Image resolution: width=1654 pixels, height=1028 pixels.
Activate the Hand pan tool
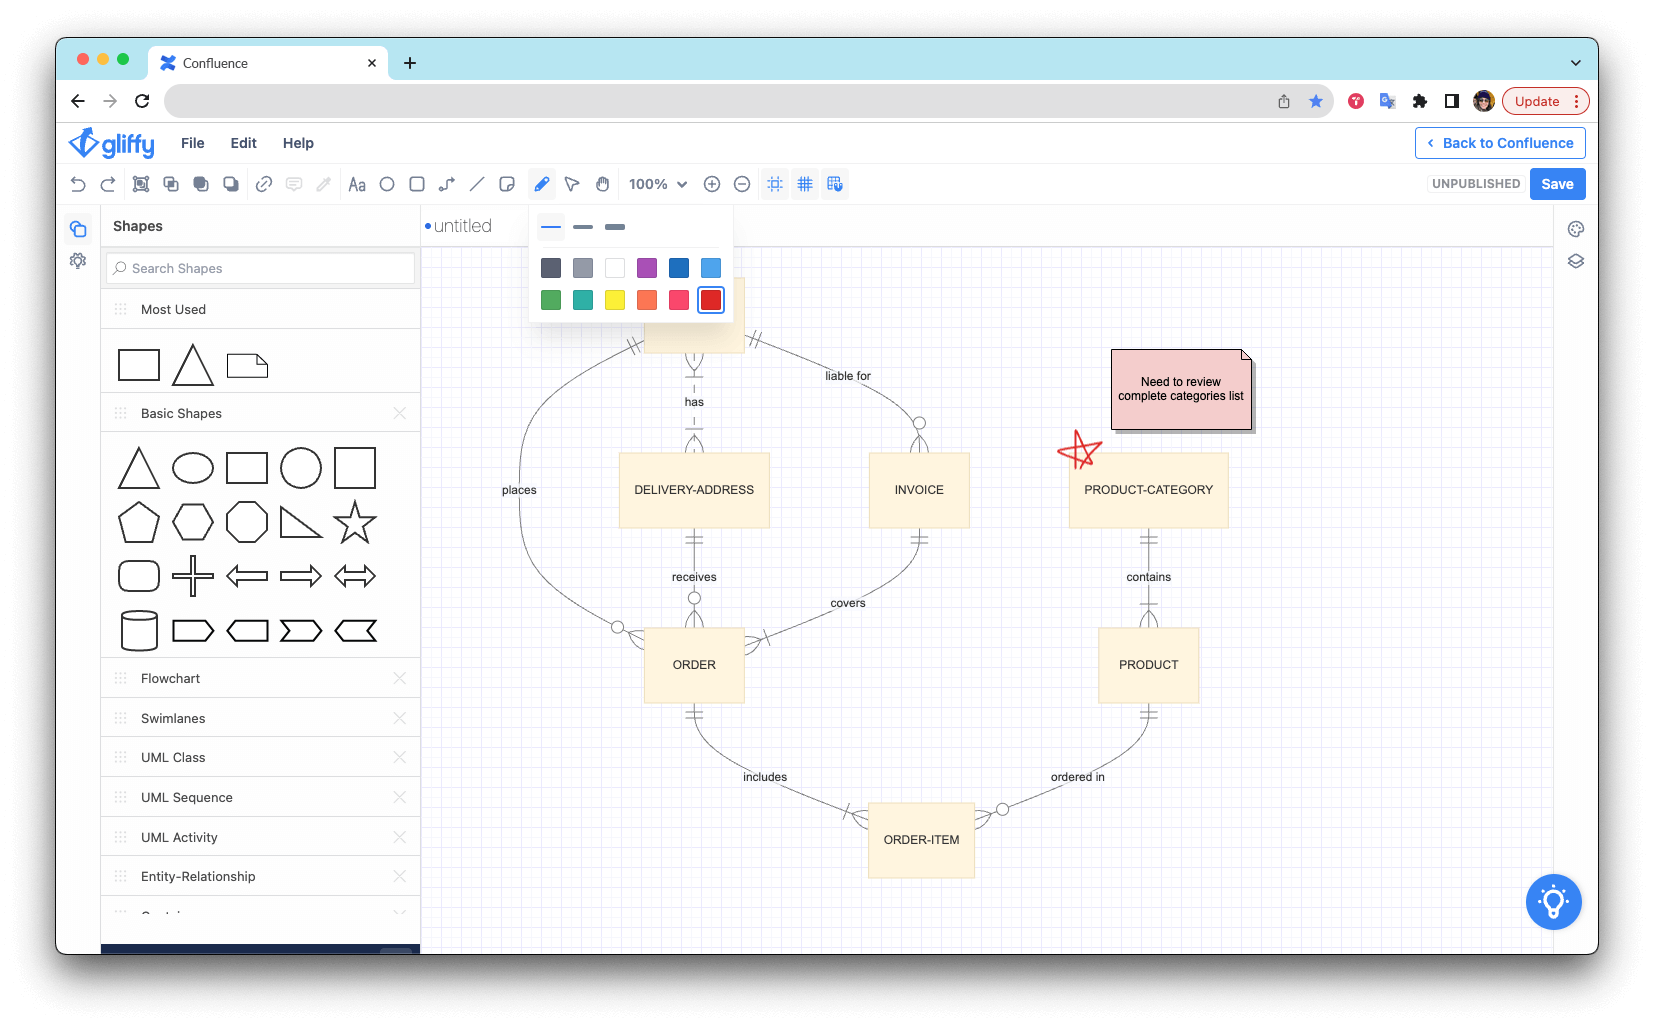pos(602,184)
